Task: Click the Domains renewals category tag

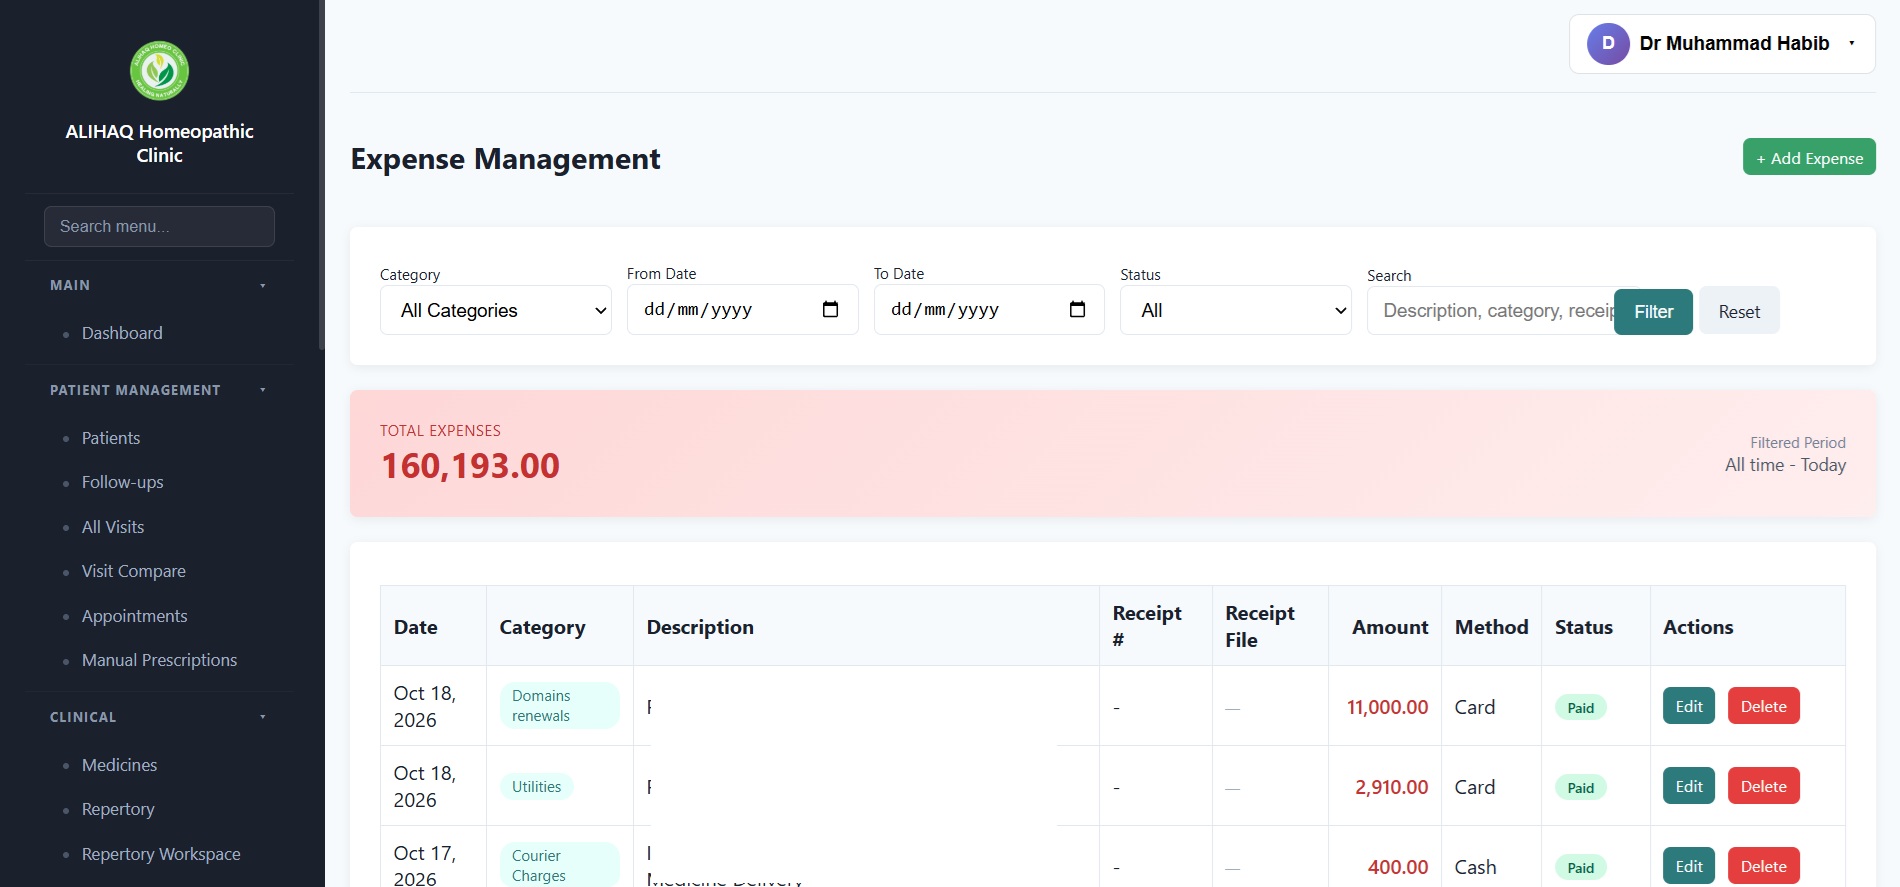Action: coord(559,706)
